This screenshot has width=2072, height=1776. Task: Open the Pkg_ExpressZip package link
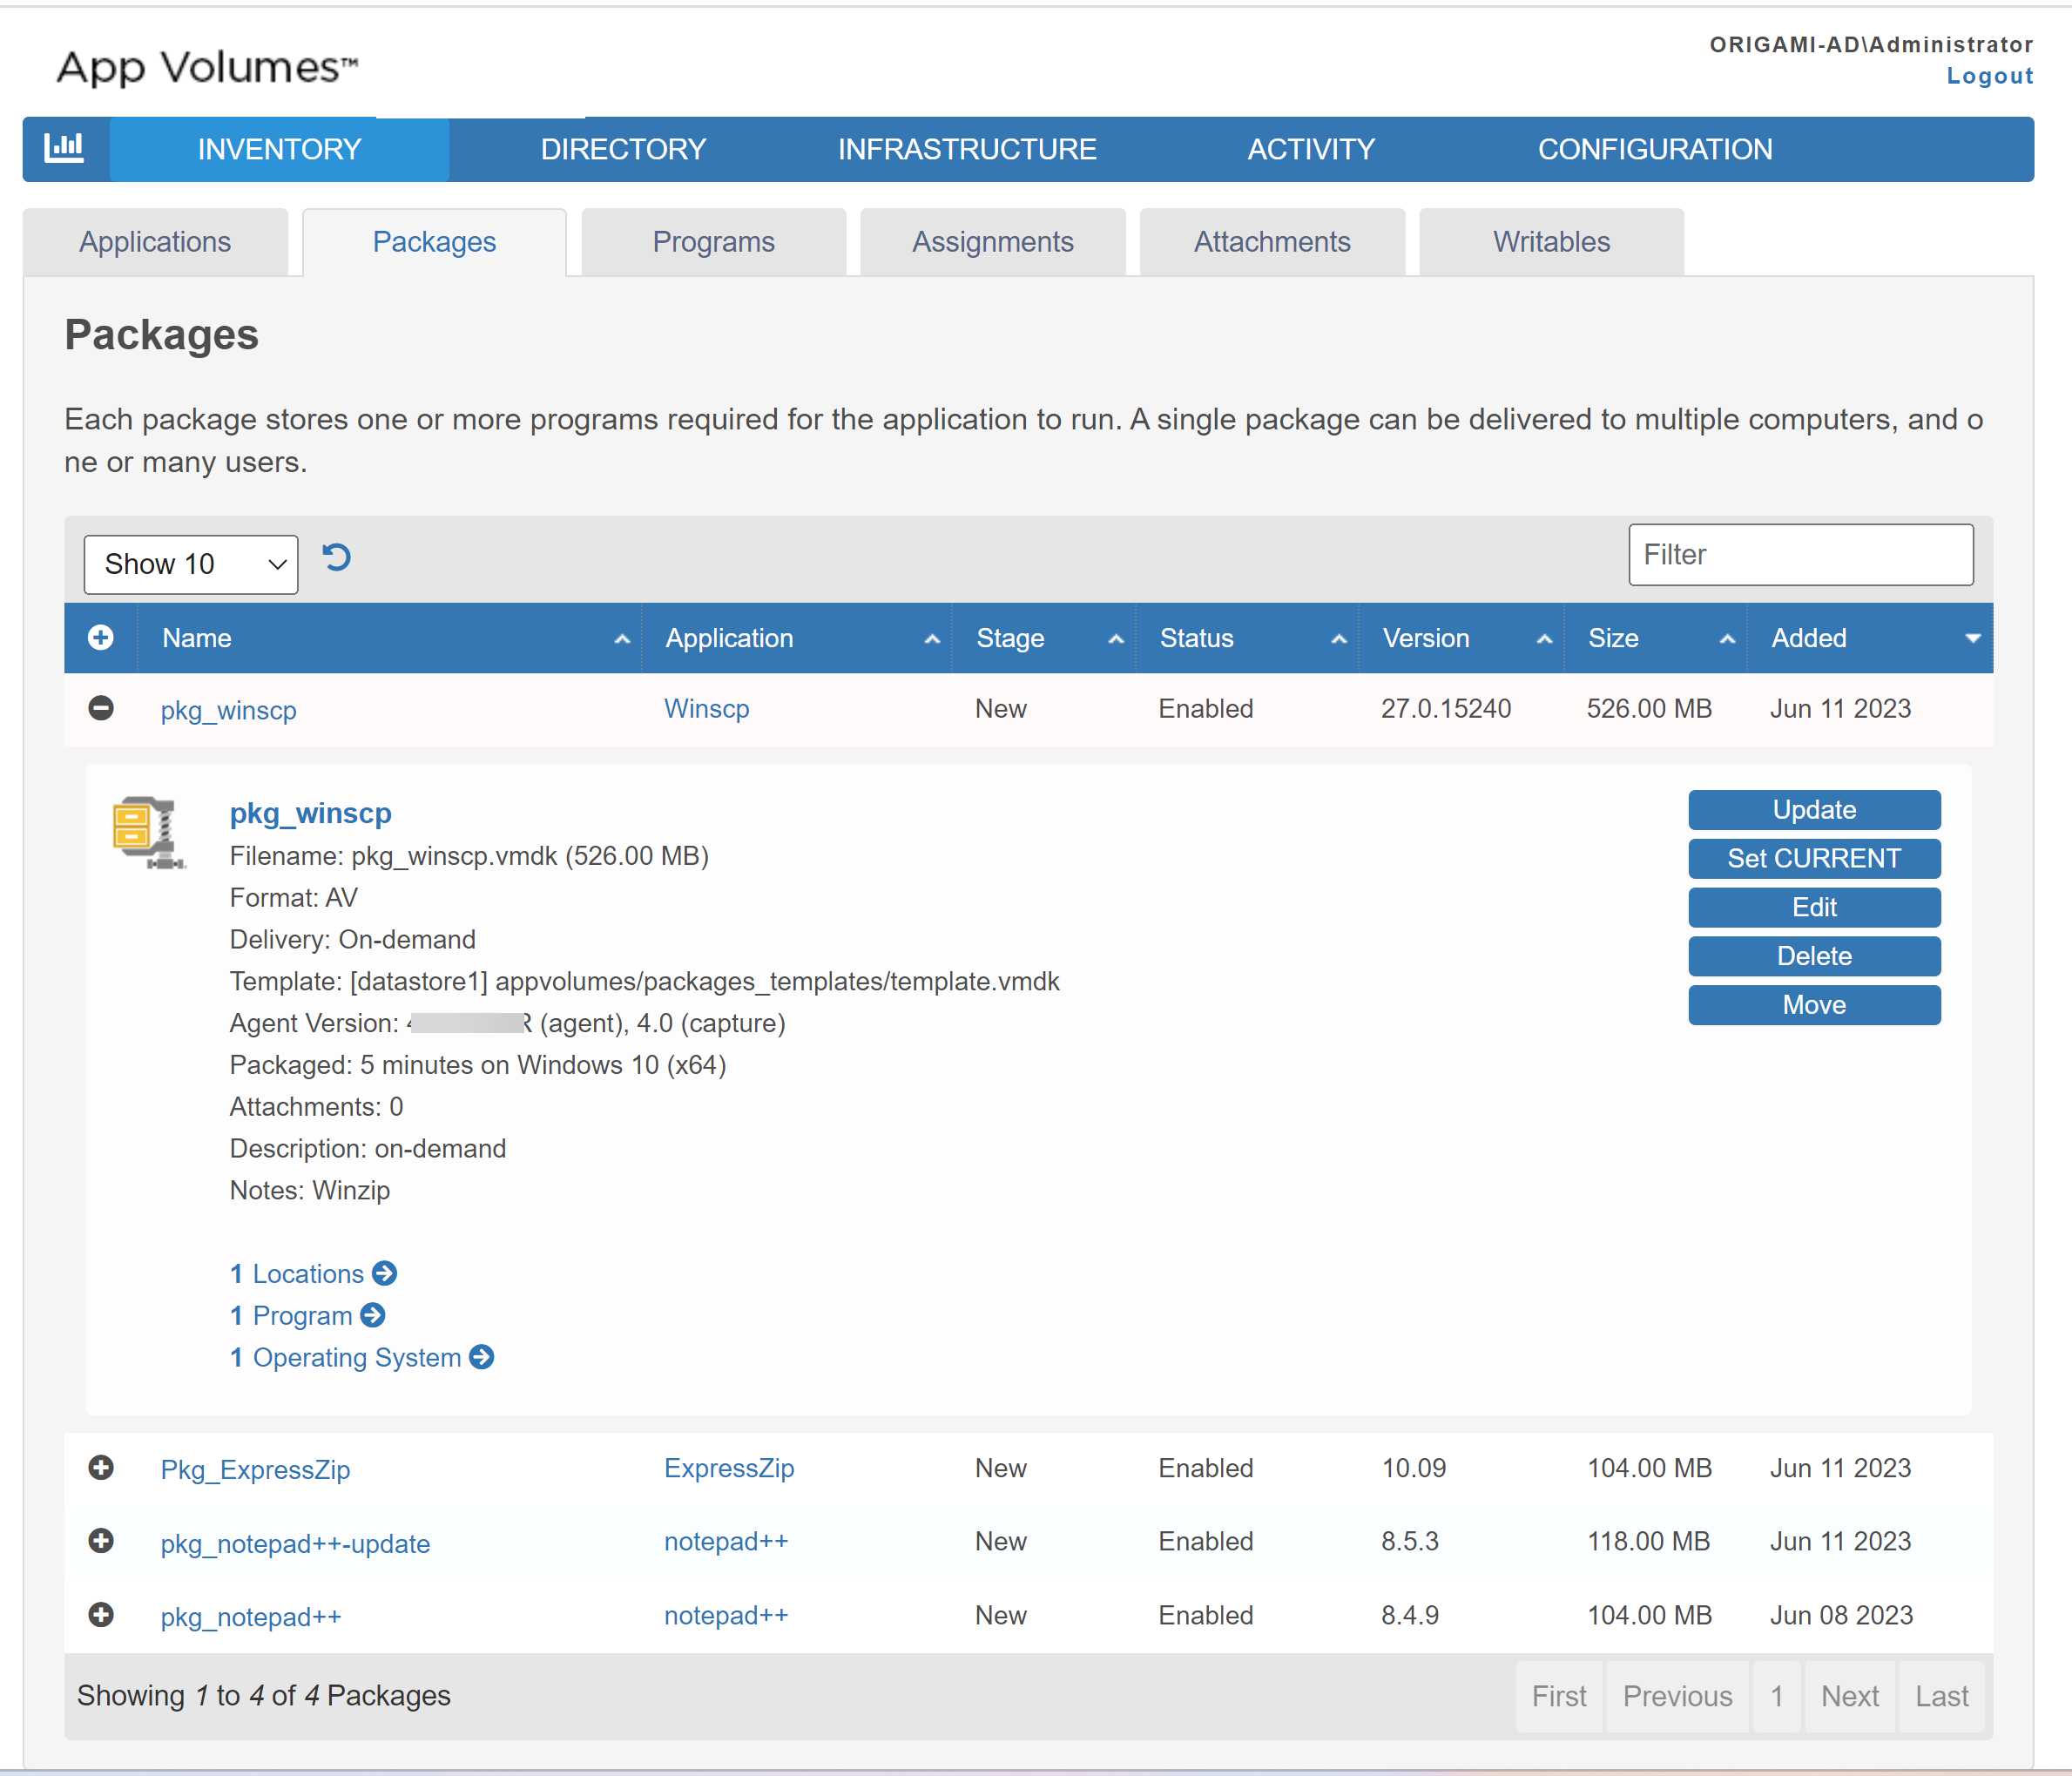click(x=255, y=1470)
